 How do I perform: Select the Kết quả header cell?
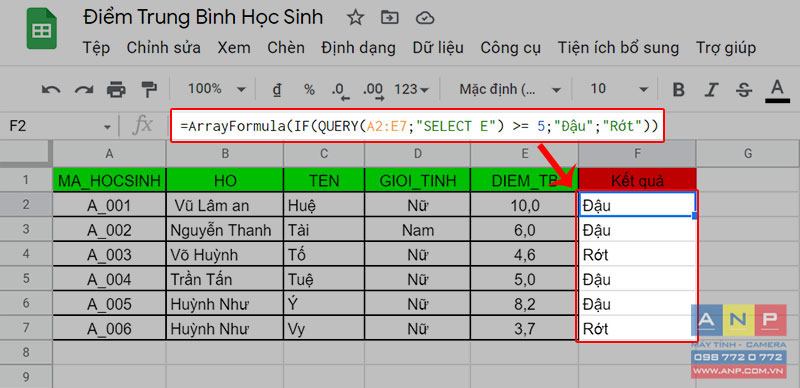tap(637, 180)
